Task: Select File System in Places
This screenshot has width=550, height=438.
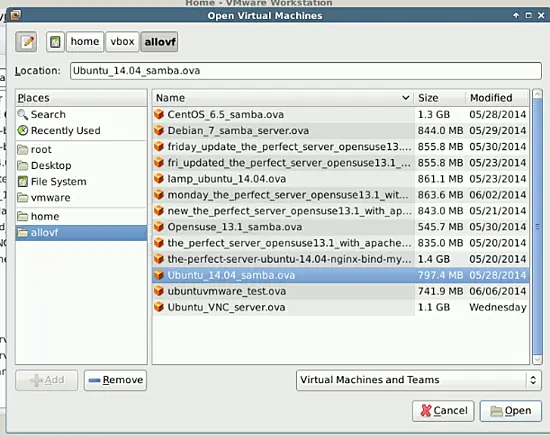Action: pyautogui.click(x=81, y=182)
